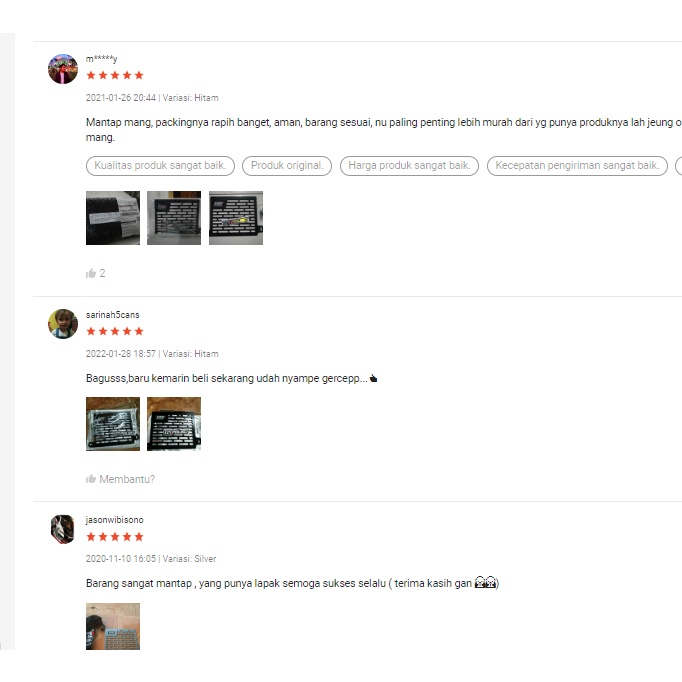Open third photo with yellow sticker grille
Image resolution: width=682 pixels, height=682 pixels.
tap(236, 218)
